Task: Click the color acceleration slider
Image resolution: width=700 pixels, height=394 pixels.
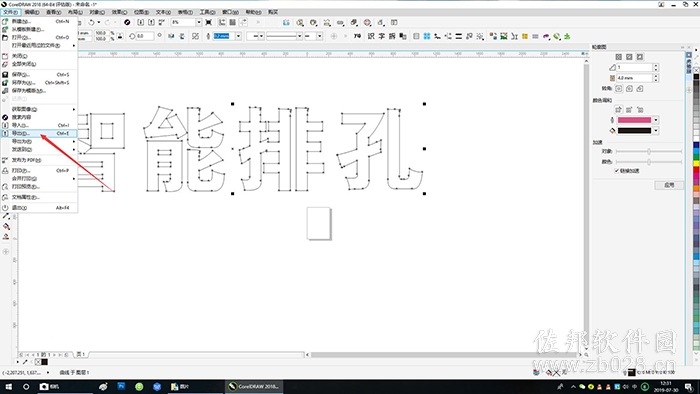Action: 649,162
